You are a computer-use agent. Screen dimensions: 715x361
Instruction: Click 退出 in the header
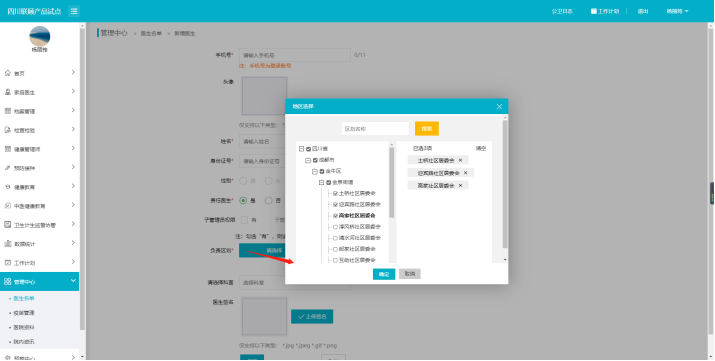[643, 11]
